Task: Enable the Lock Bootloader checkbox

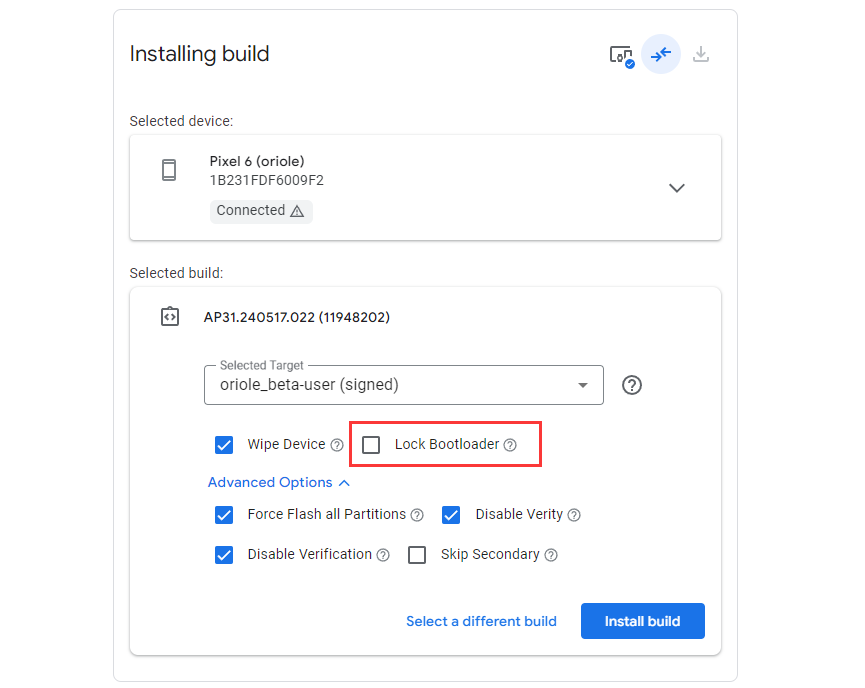Action: click(x=371, y=445)
